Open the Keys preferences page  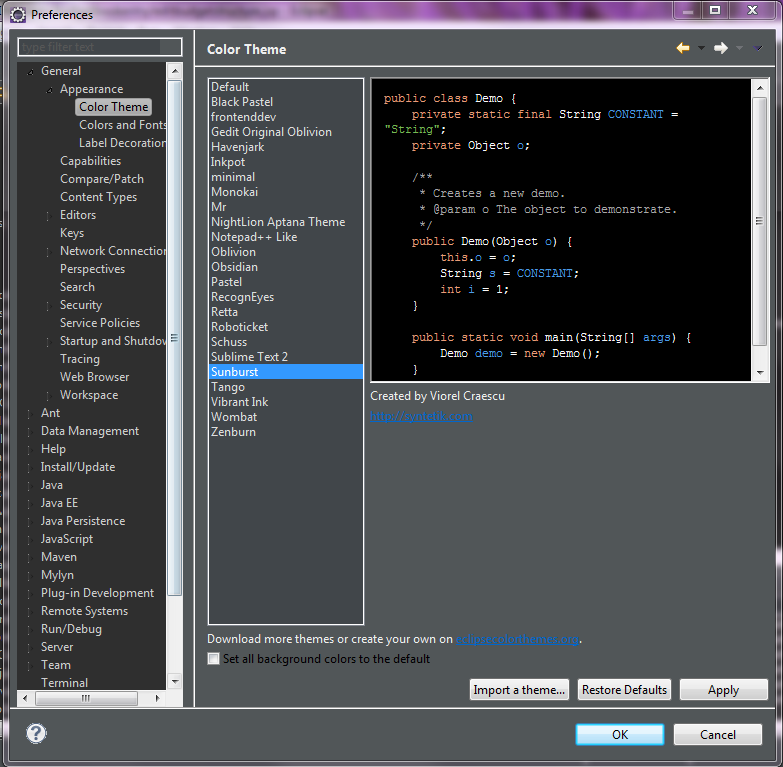(72, 233)
